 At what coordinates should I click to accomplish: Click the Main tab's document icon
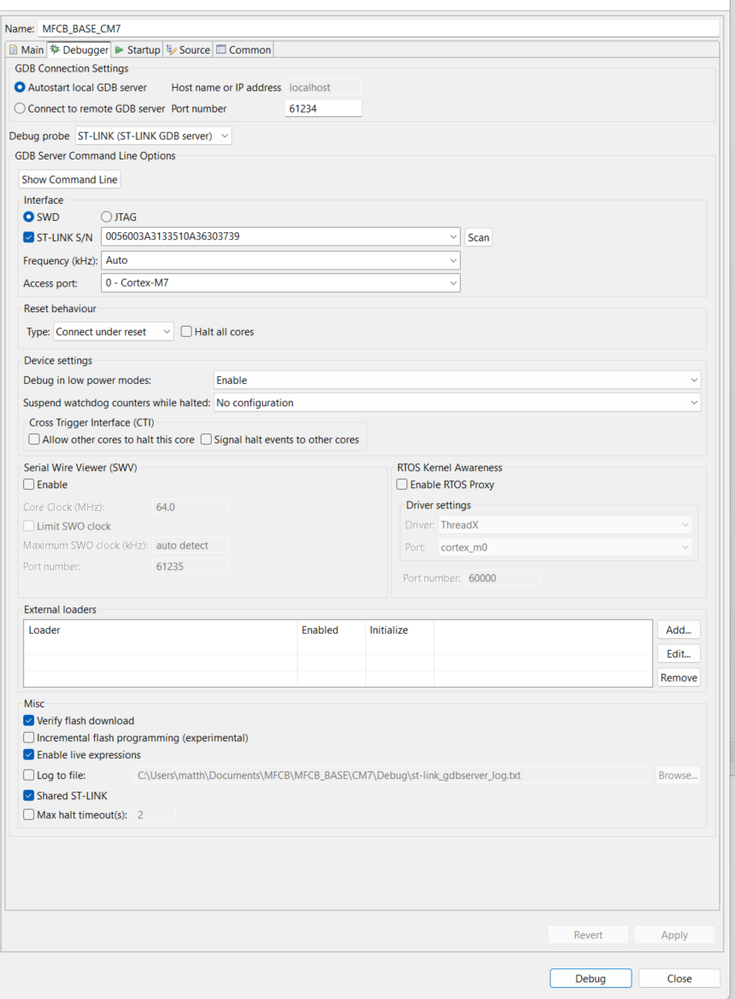tap(15, 49)
